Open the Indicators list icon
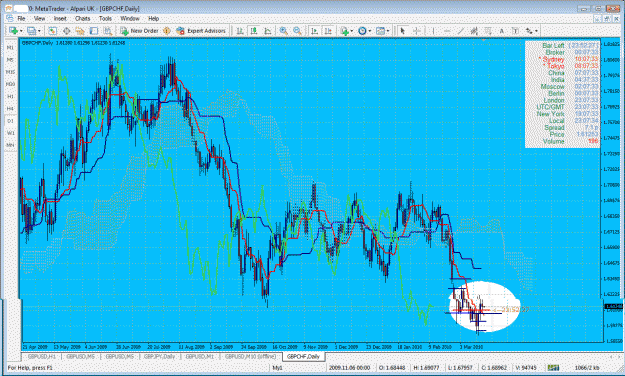This screenshot has height=376, width=625. click(x=344, y=31)
